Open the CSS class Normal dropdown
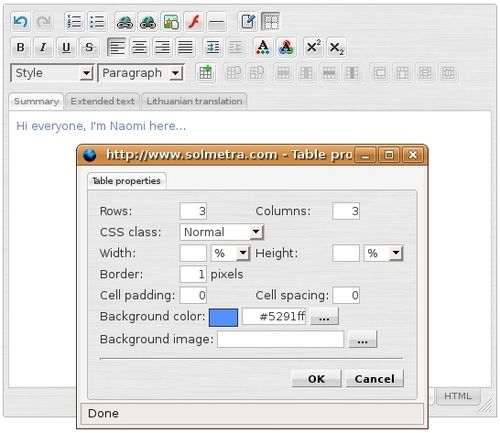 222,232
